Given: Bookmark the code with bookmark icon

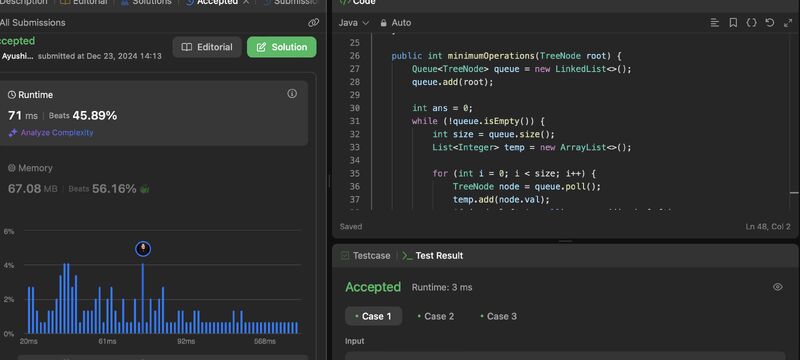Looking at the screenshot, I should click(733, 23).
